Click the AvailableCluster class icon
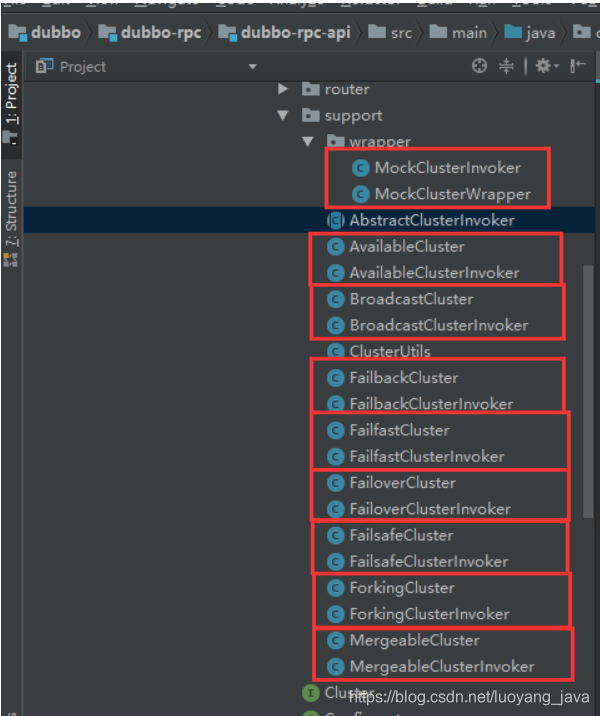 click(336, 247)
